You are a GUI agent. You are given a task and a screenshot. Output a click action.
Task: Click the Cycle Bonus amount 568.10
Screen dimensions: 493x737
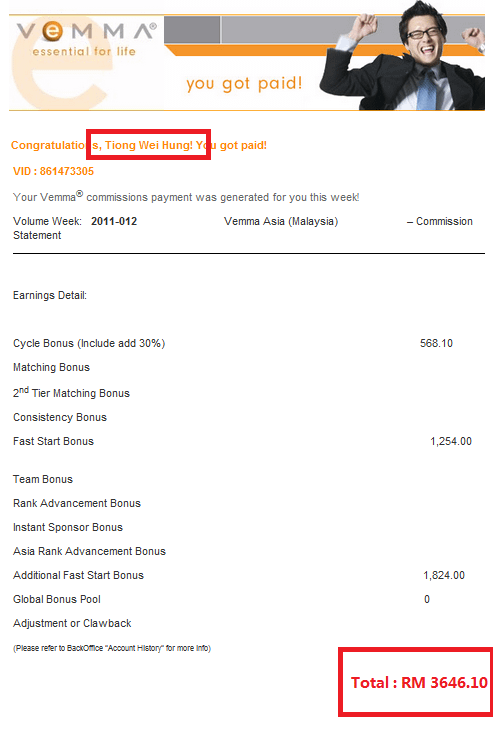pos(436,343)
